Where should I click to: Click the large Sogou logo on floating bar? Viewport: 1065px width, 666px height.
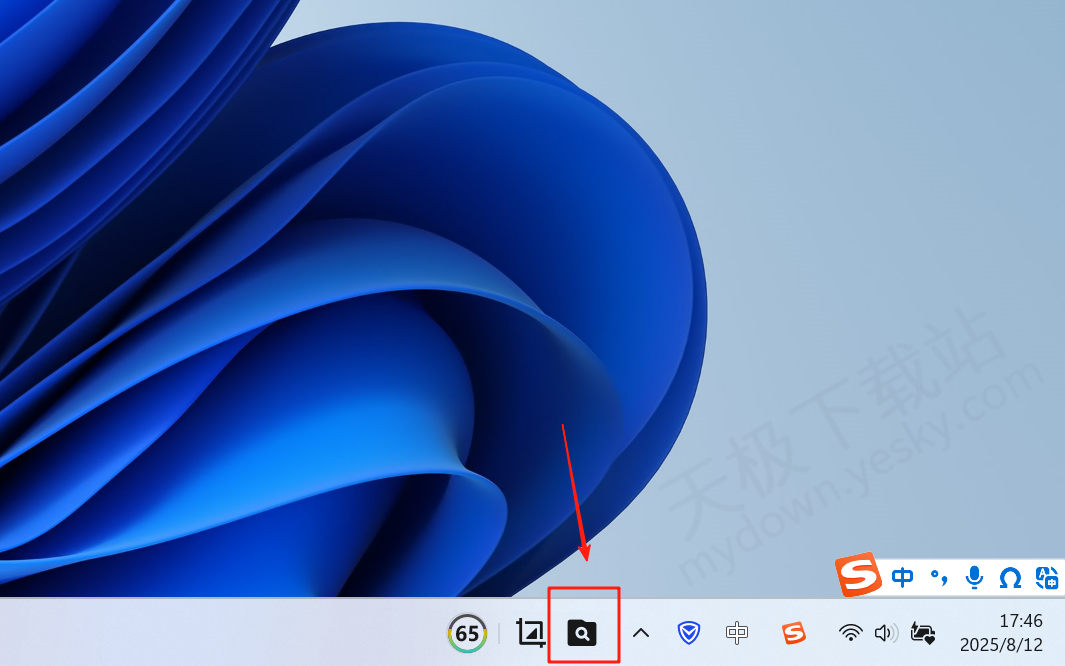point(858,576)
